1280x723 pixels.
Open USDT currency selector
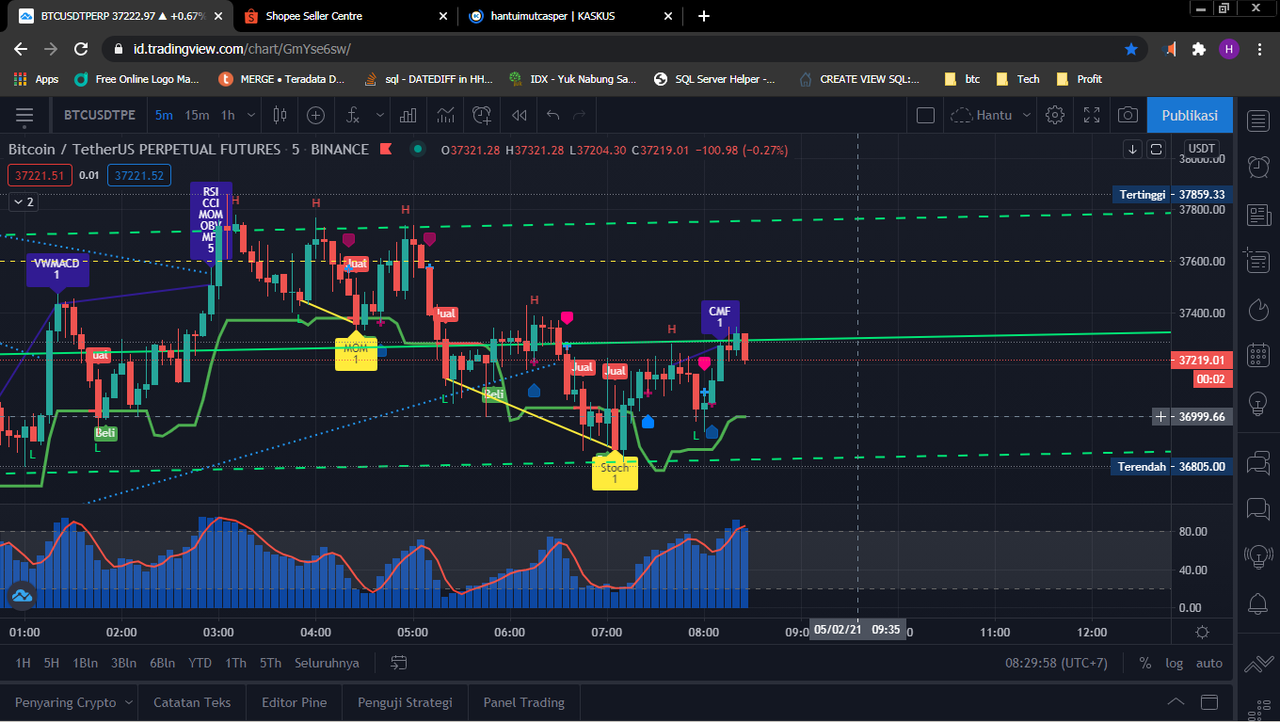point(1201,149)
